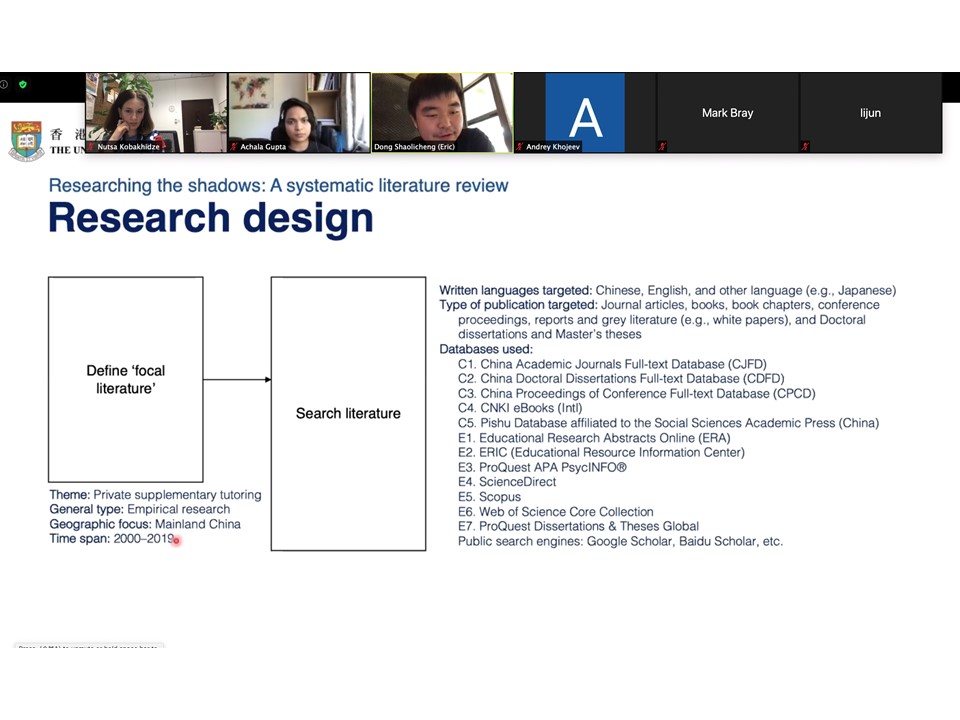Select Andrey Khojeev's avatar tile
This screenshot has height=720, width=960.
(585, 113)
